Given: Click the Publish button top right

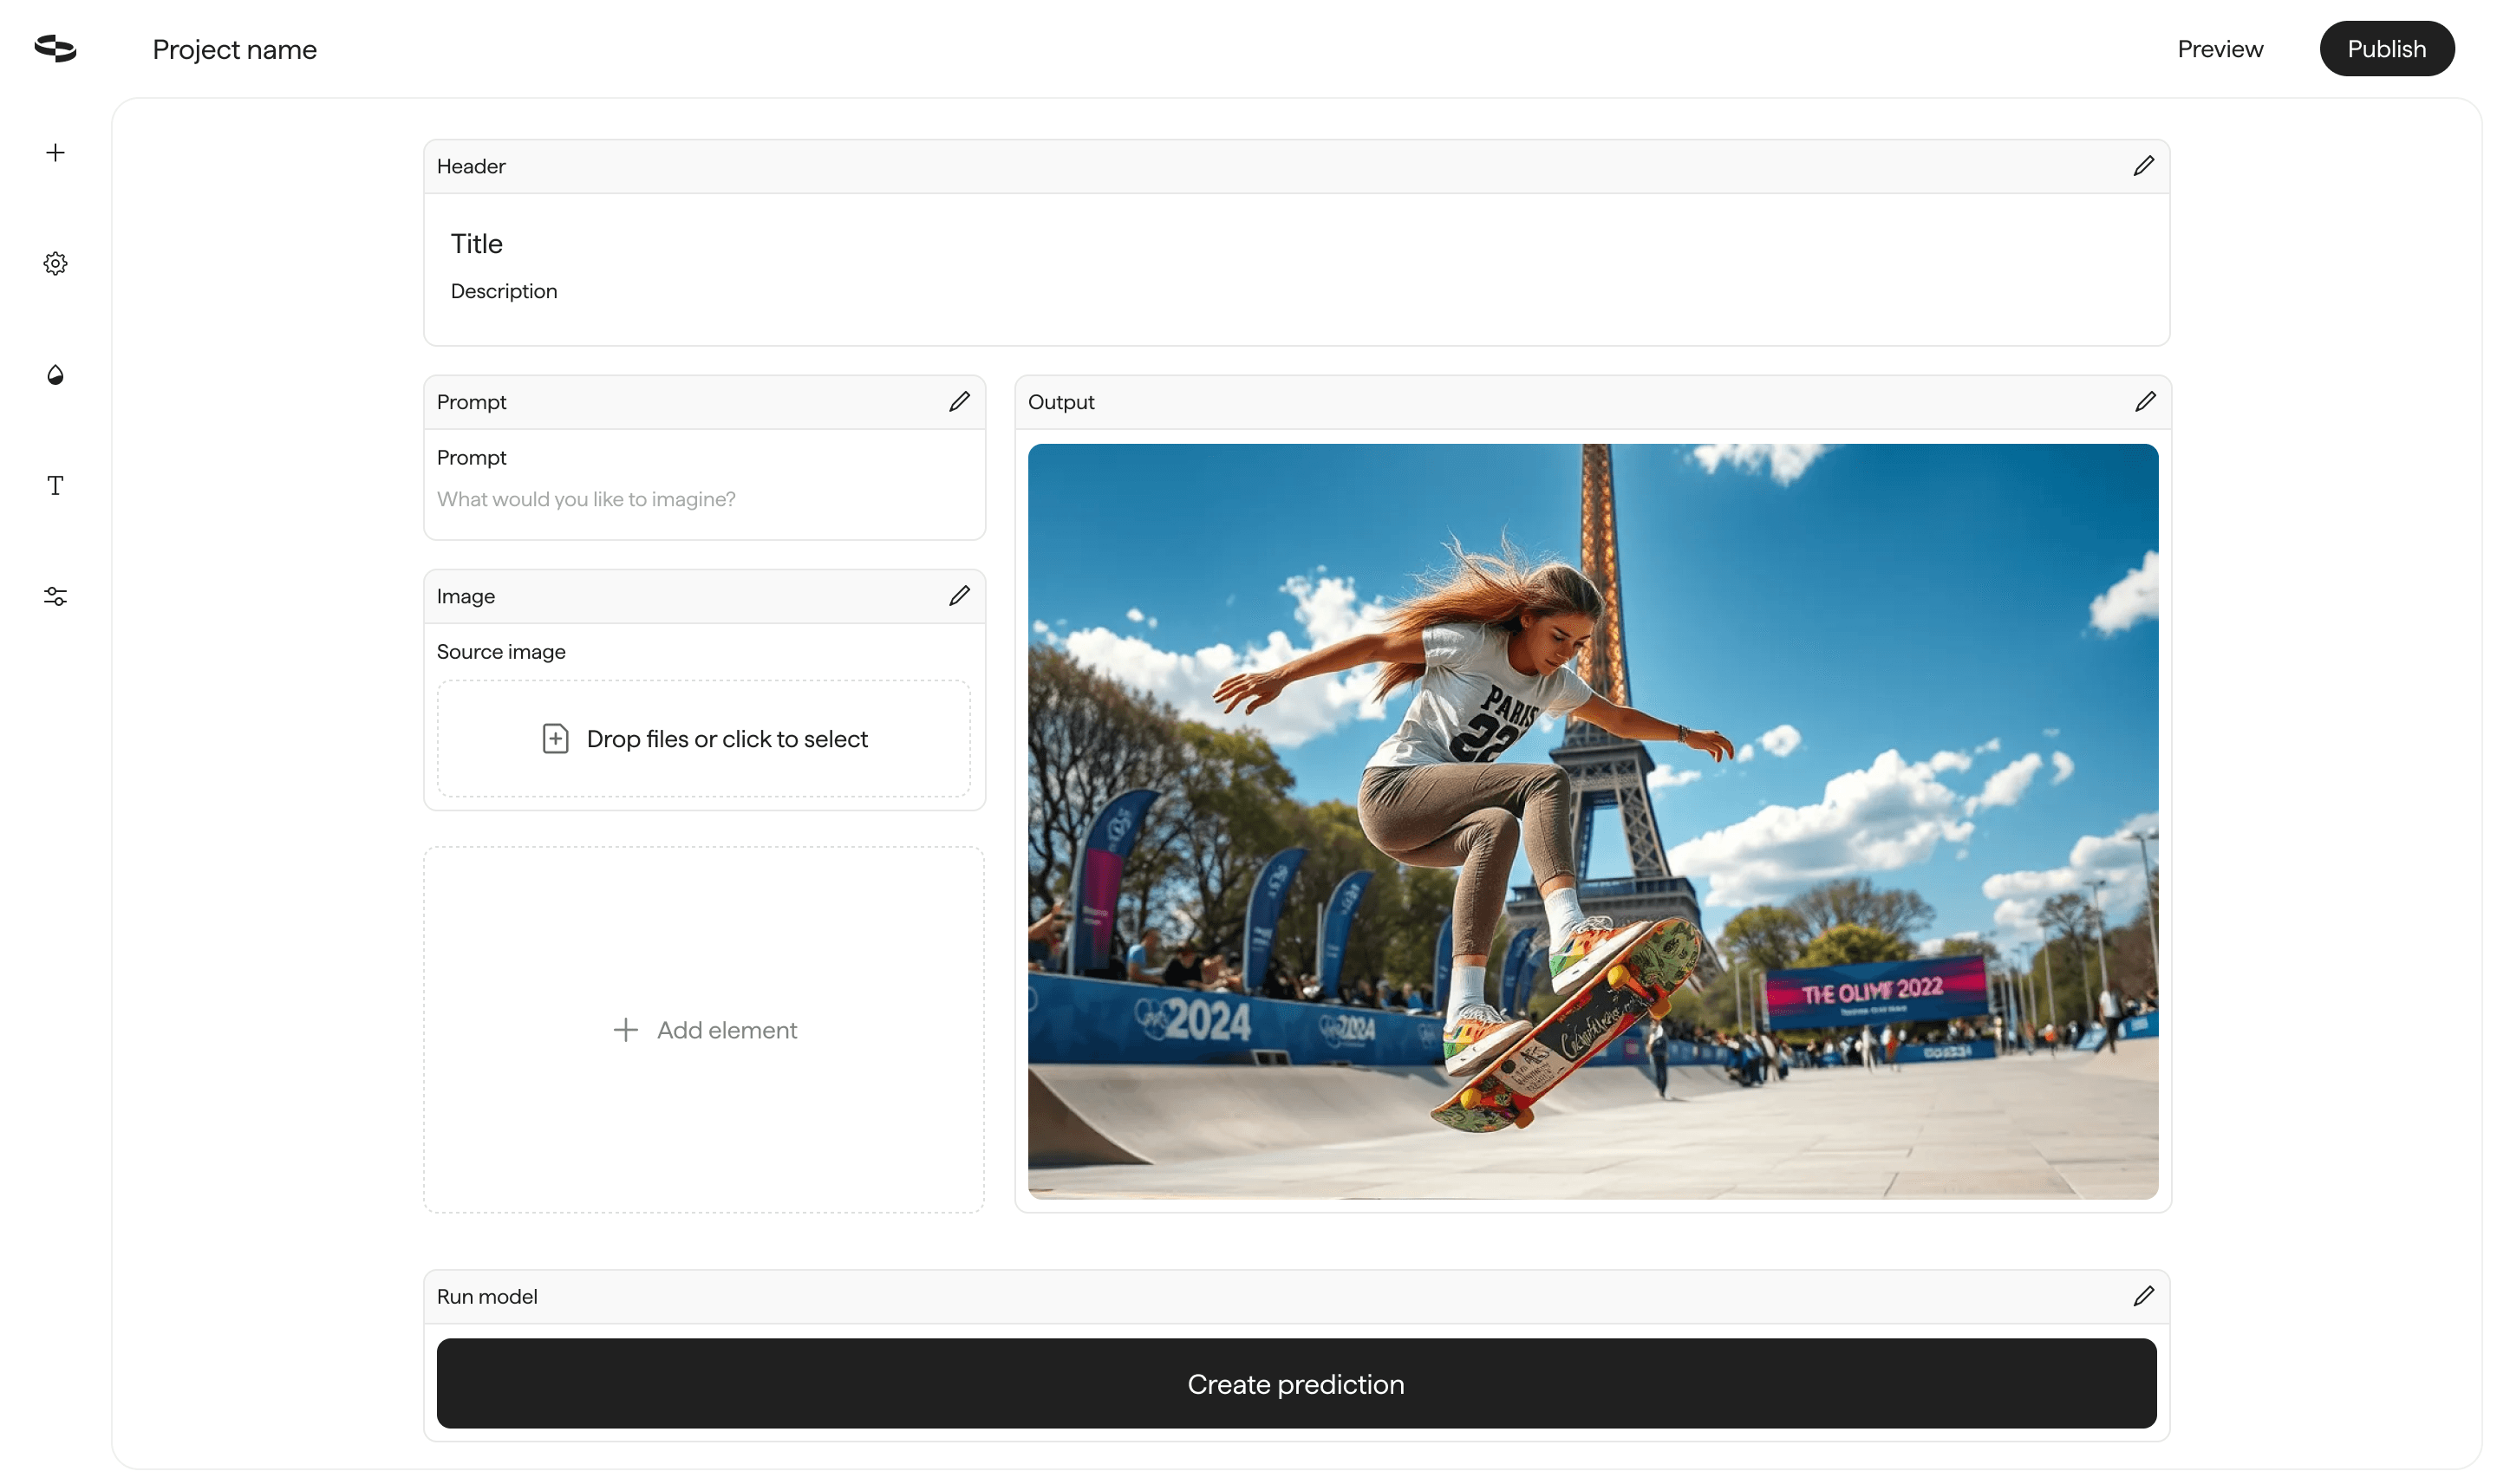Looking at the screenshot, I should [2388, 48].
